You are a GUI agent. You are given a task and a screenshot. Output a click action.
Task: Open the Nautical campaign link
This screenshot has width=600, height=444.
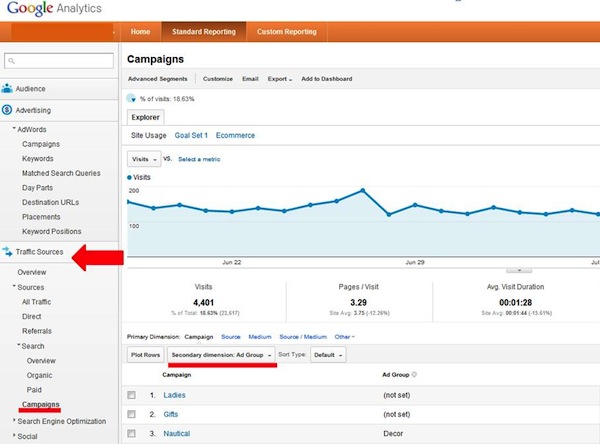pyautogui.click(x=176, y=433)
